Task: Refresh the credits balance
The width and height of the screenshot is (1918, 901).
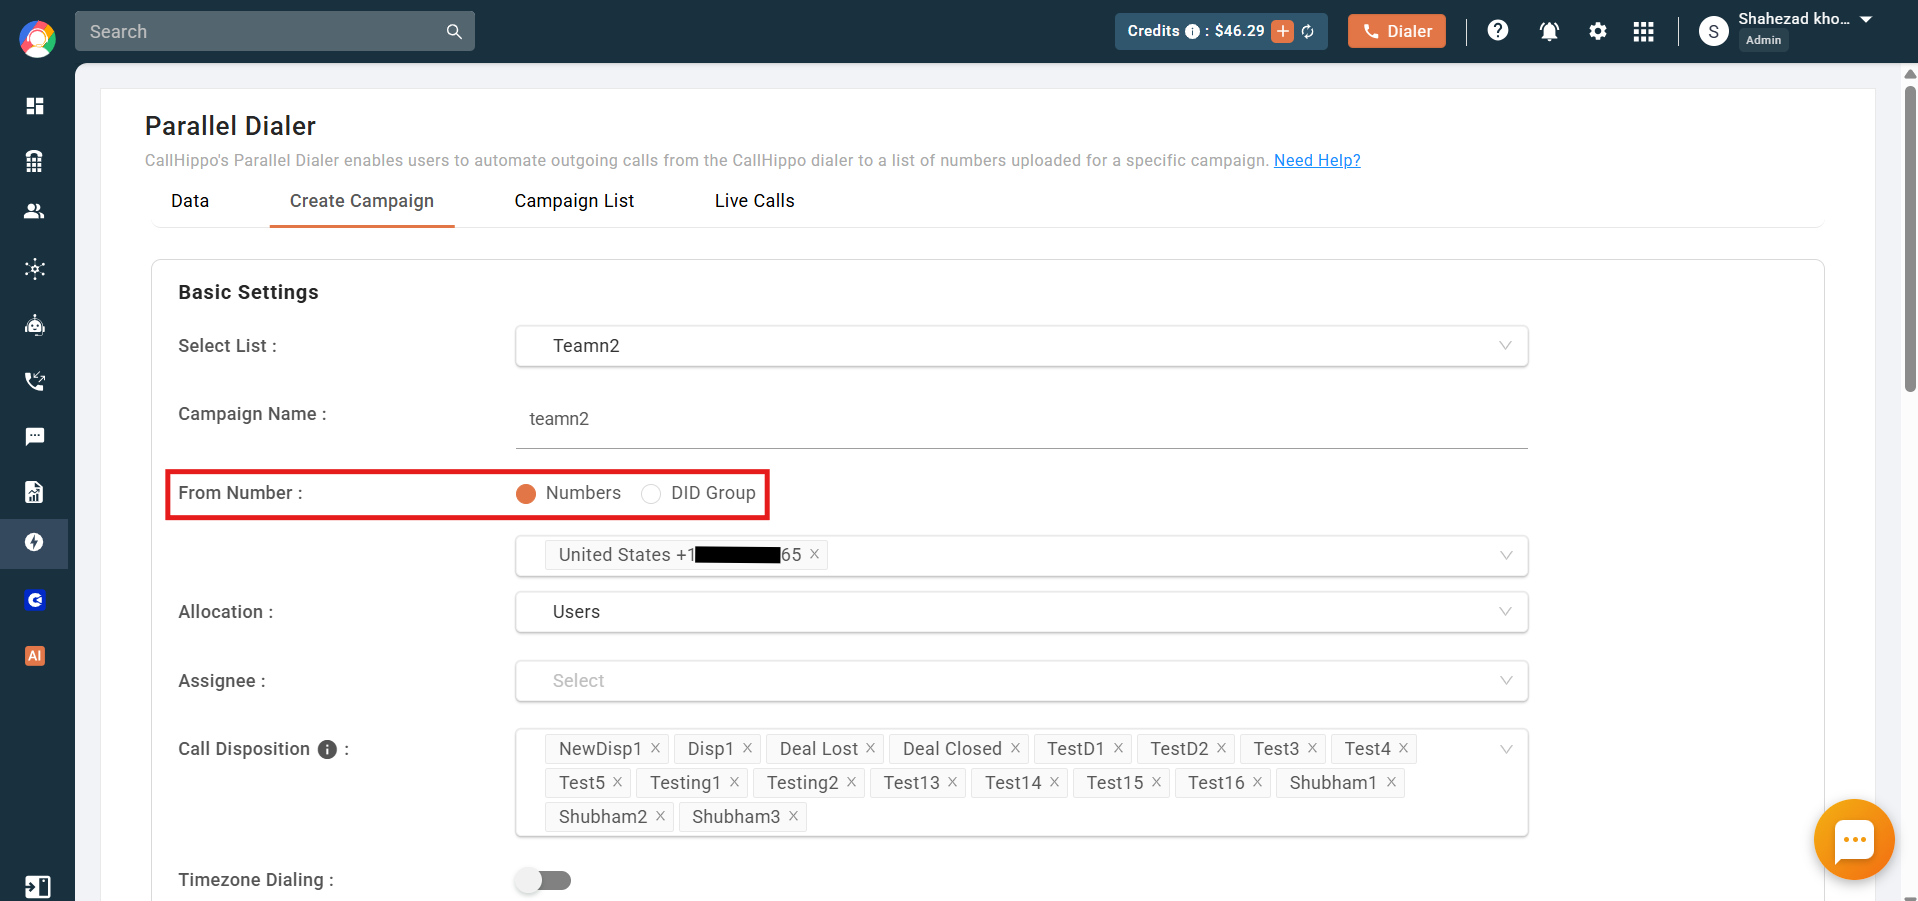Action: 1308,31
